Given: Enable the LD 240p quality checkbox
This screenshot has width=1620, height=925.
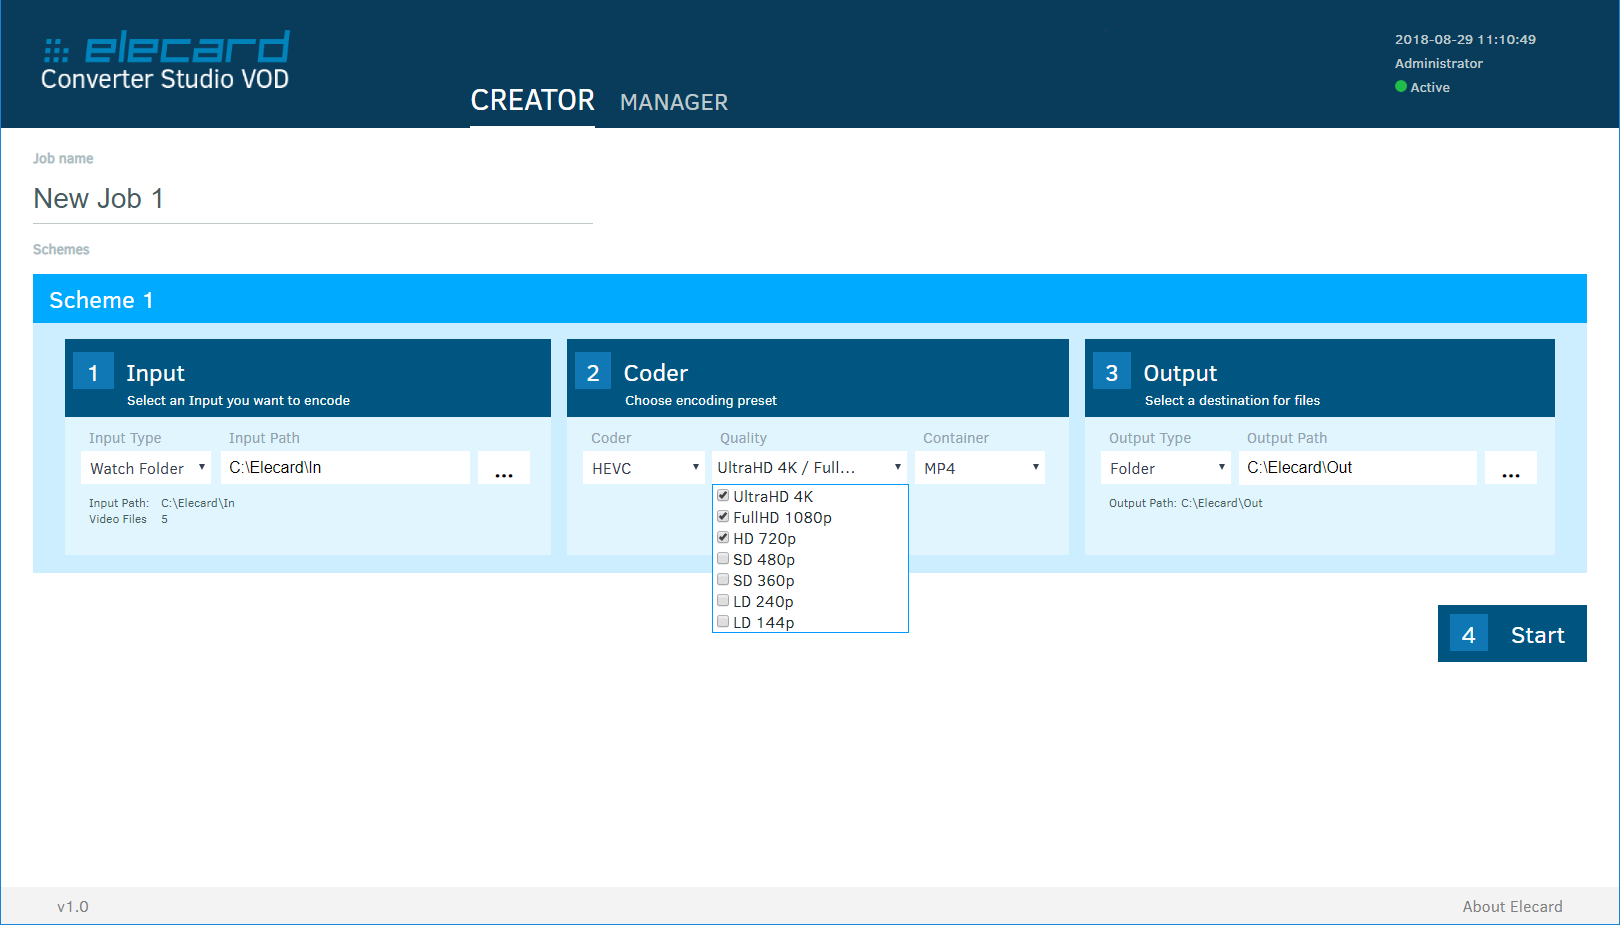Looking at the screenshot, I should 723,600.
